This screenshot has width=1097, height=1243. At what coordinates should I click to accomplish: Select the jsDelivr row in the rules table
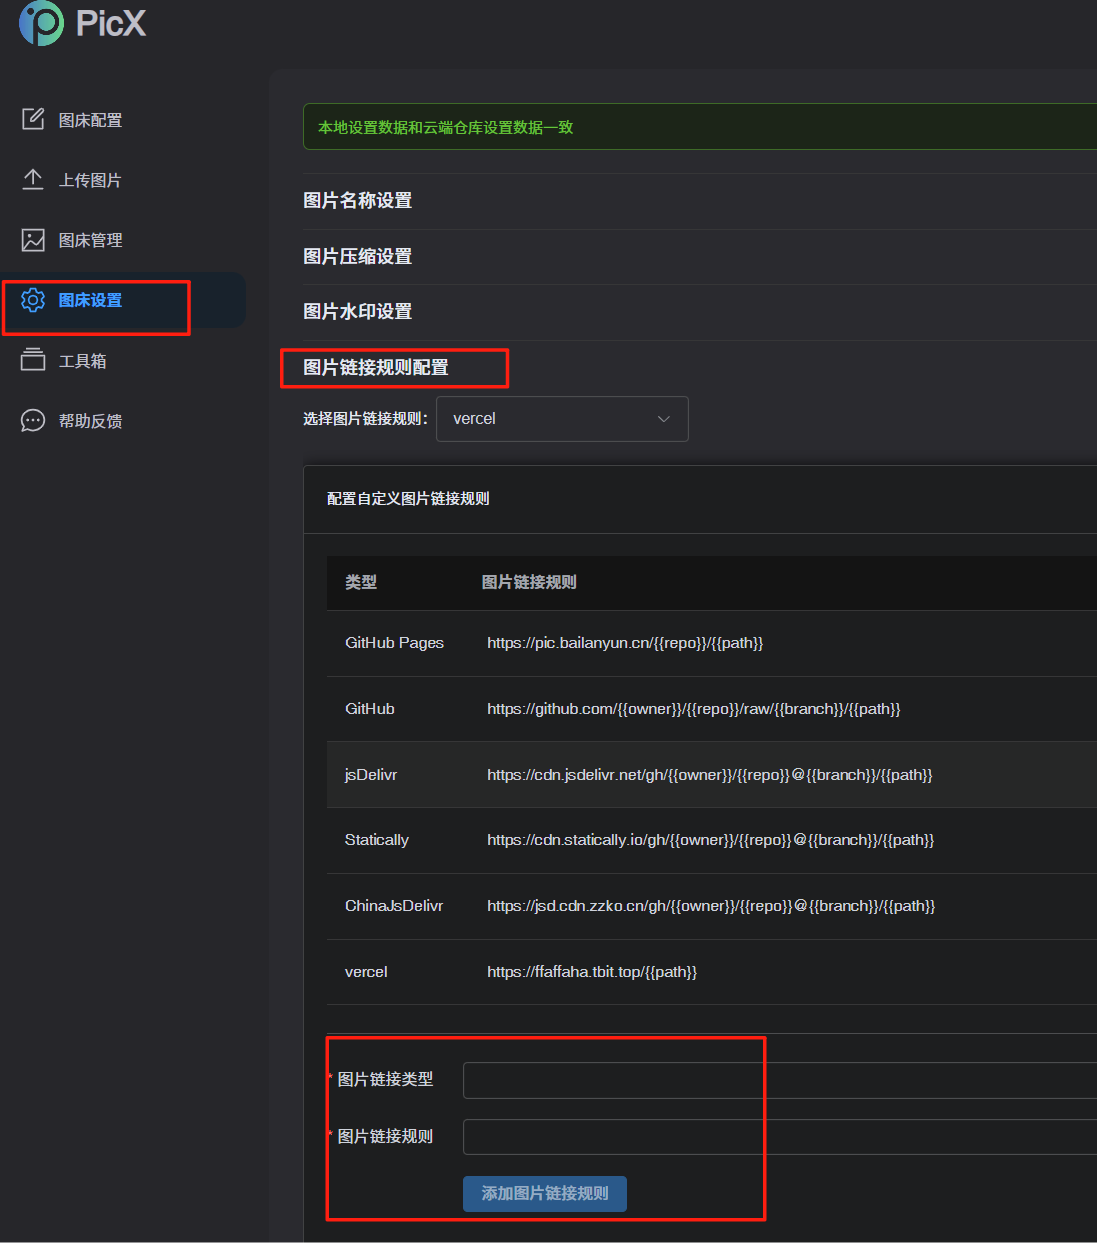tap(600, 774)
